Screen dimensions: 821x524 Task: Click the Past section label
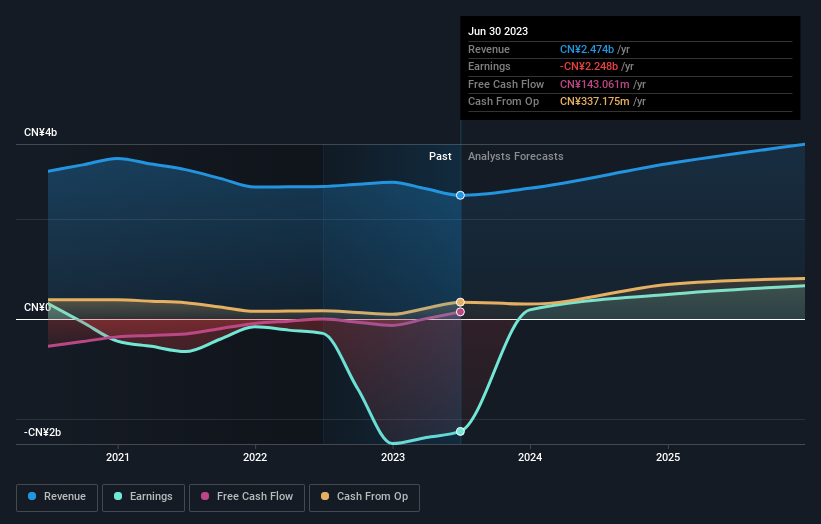pyautogui.click(x=440, y=156)
